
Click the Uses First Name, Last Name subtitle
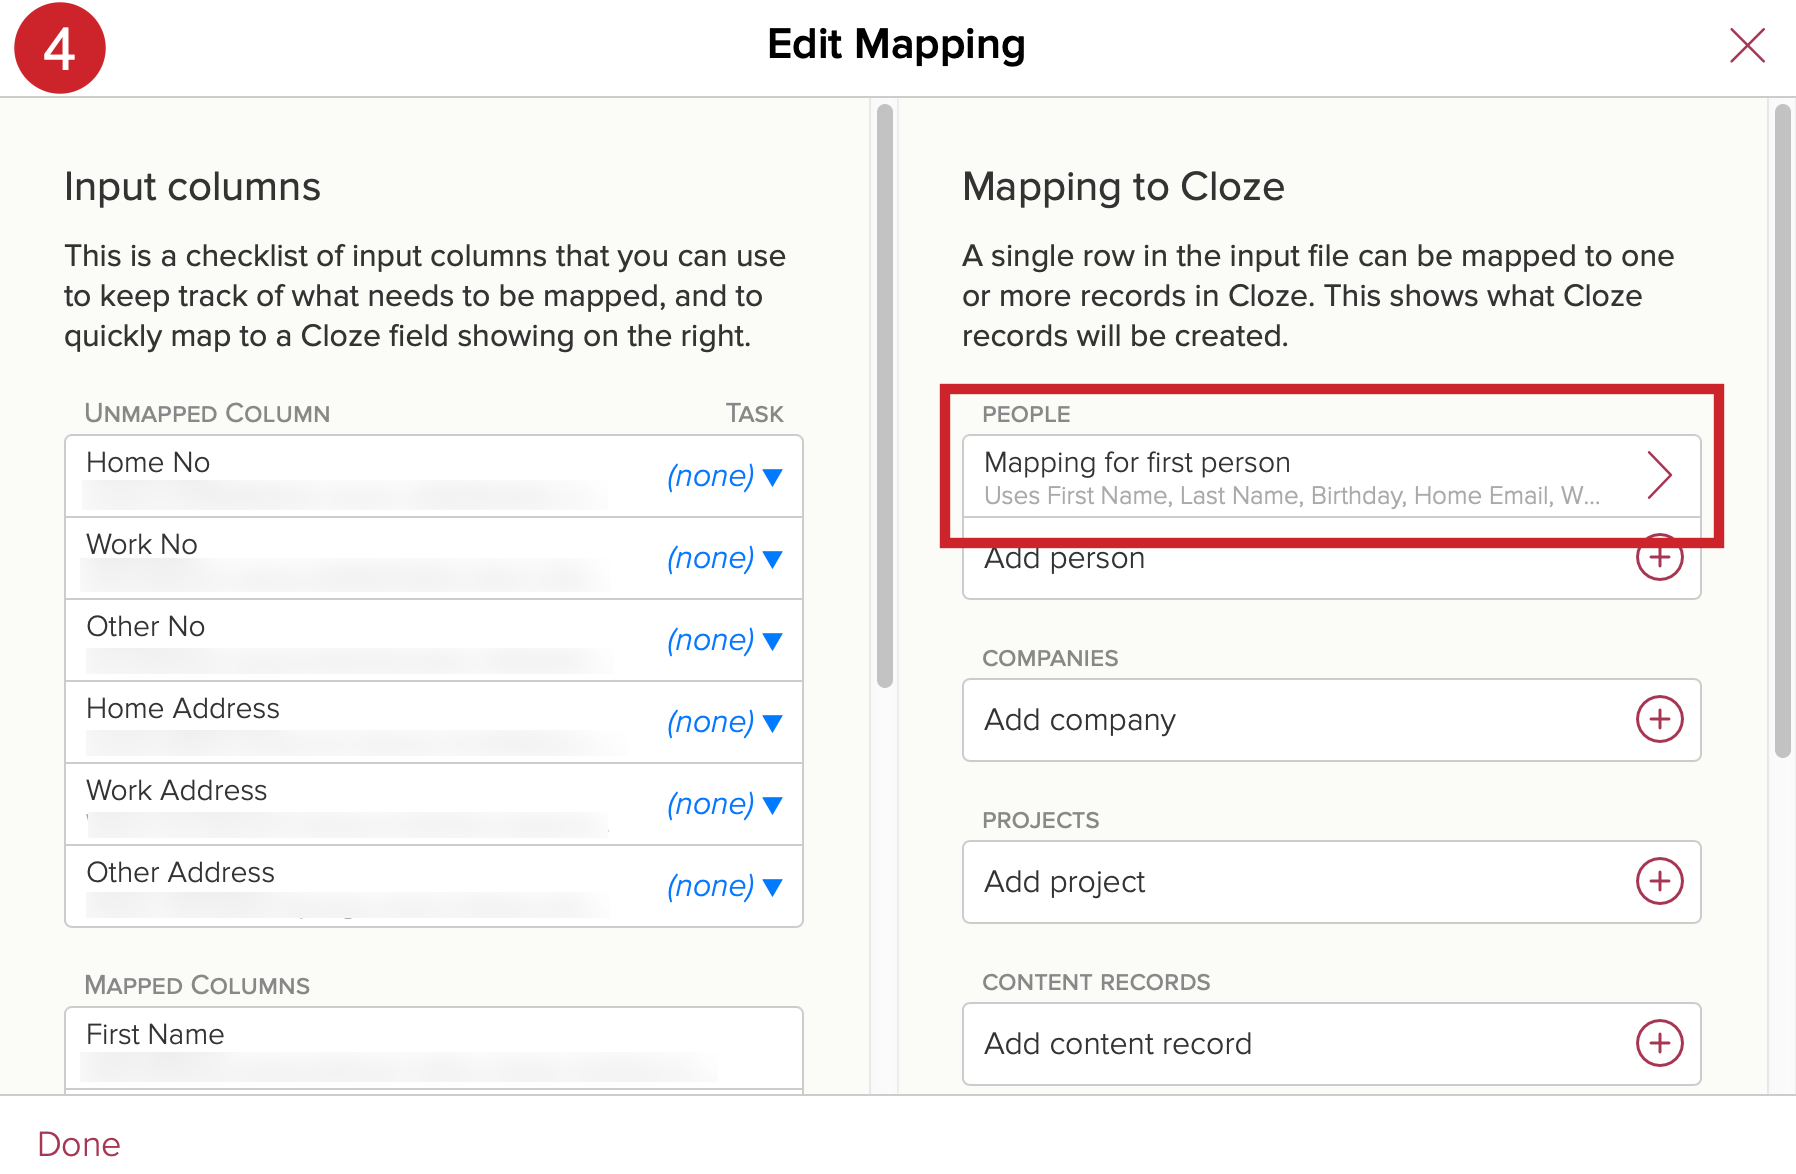[x=1292, y=496]
